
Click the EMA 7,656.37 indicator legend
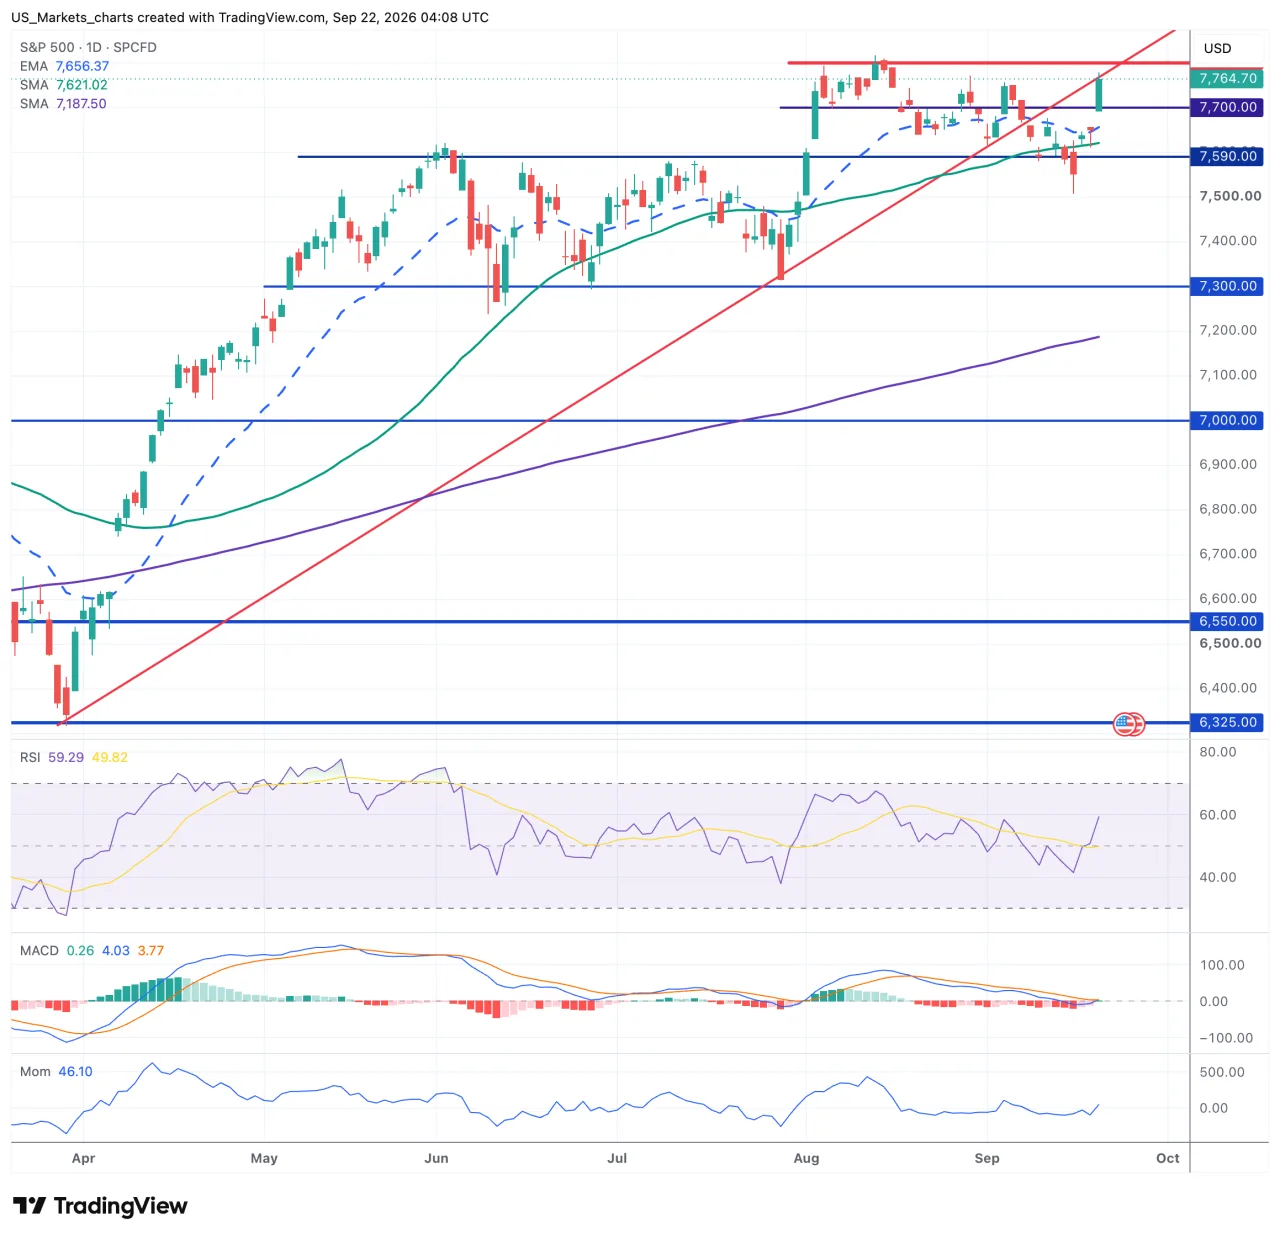[64, 66]
